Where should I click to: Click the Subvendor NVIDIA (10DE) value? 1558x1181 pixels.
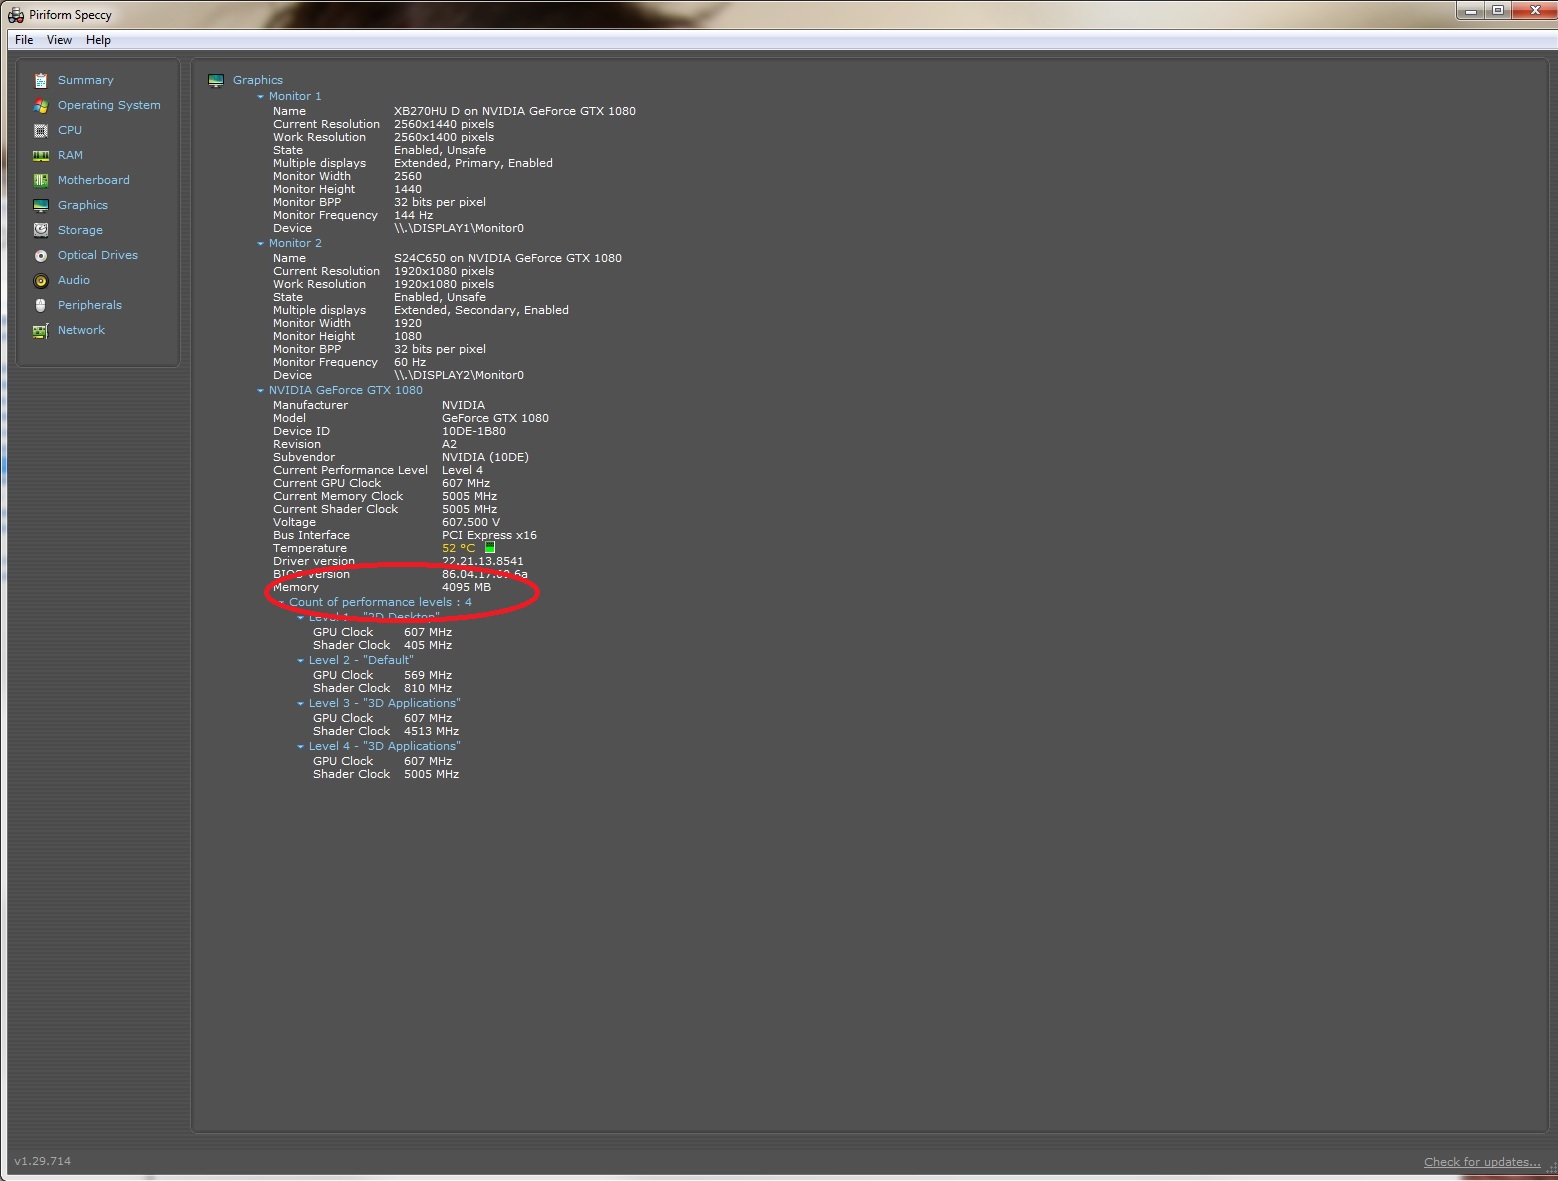[x=485, y=457]
